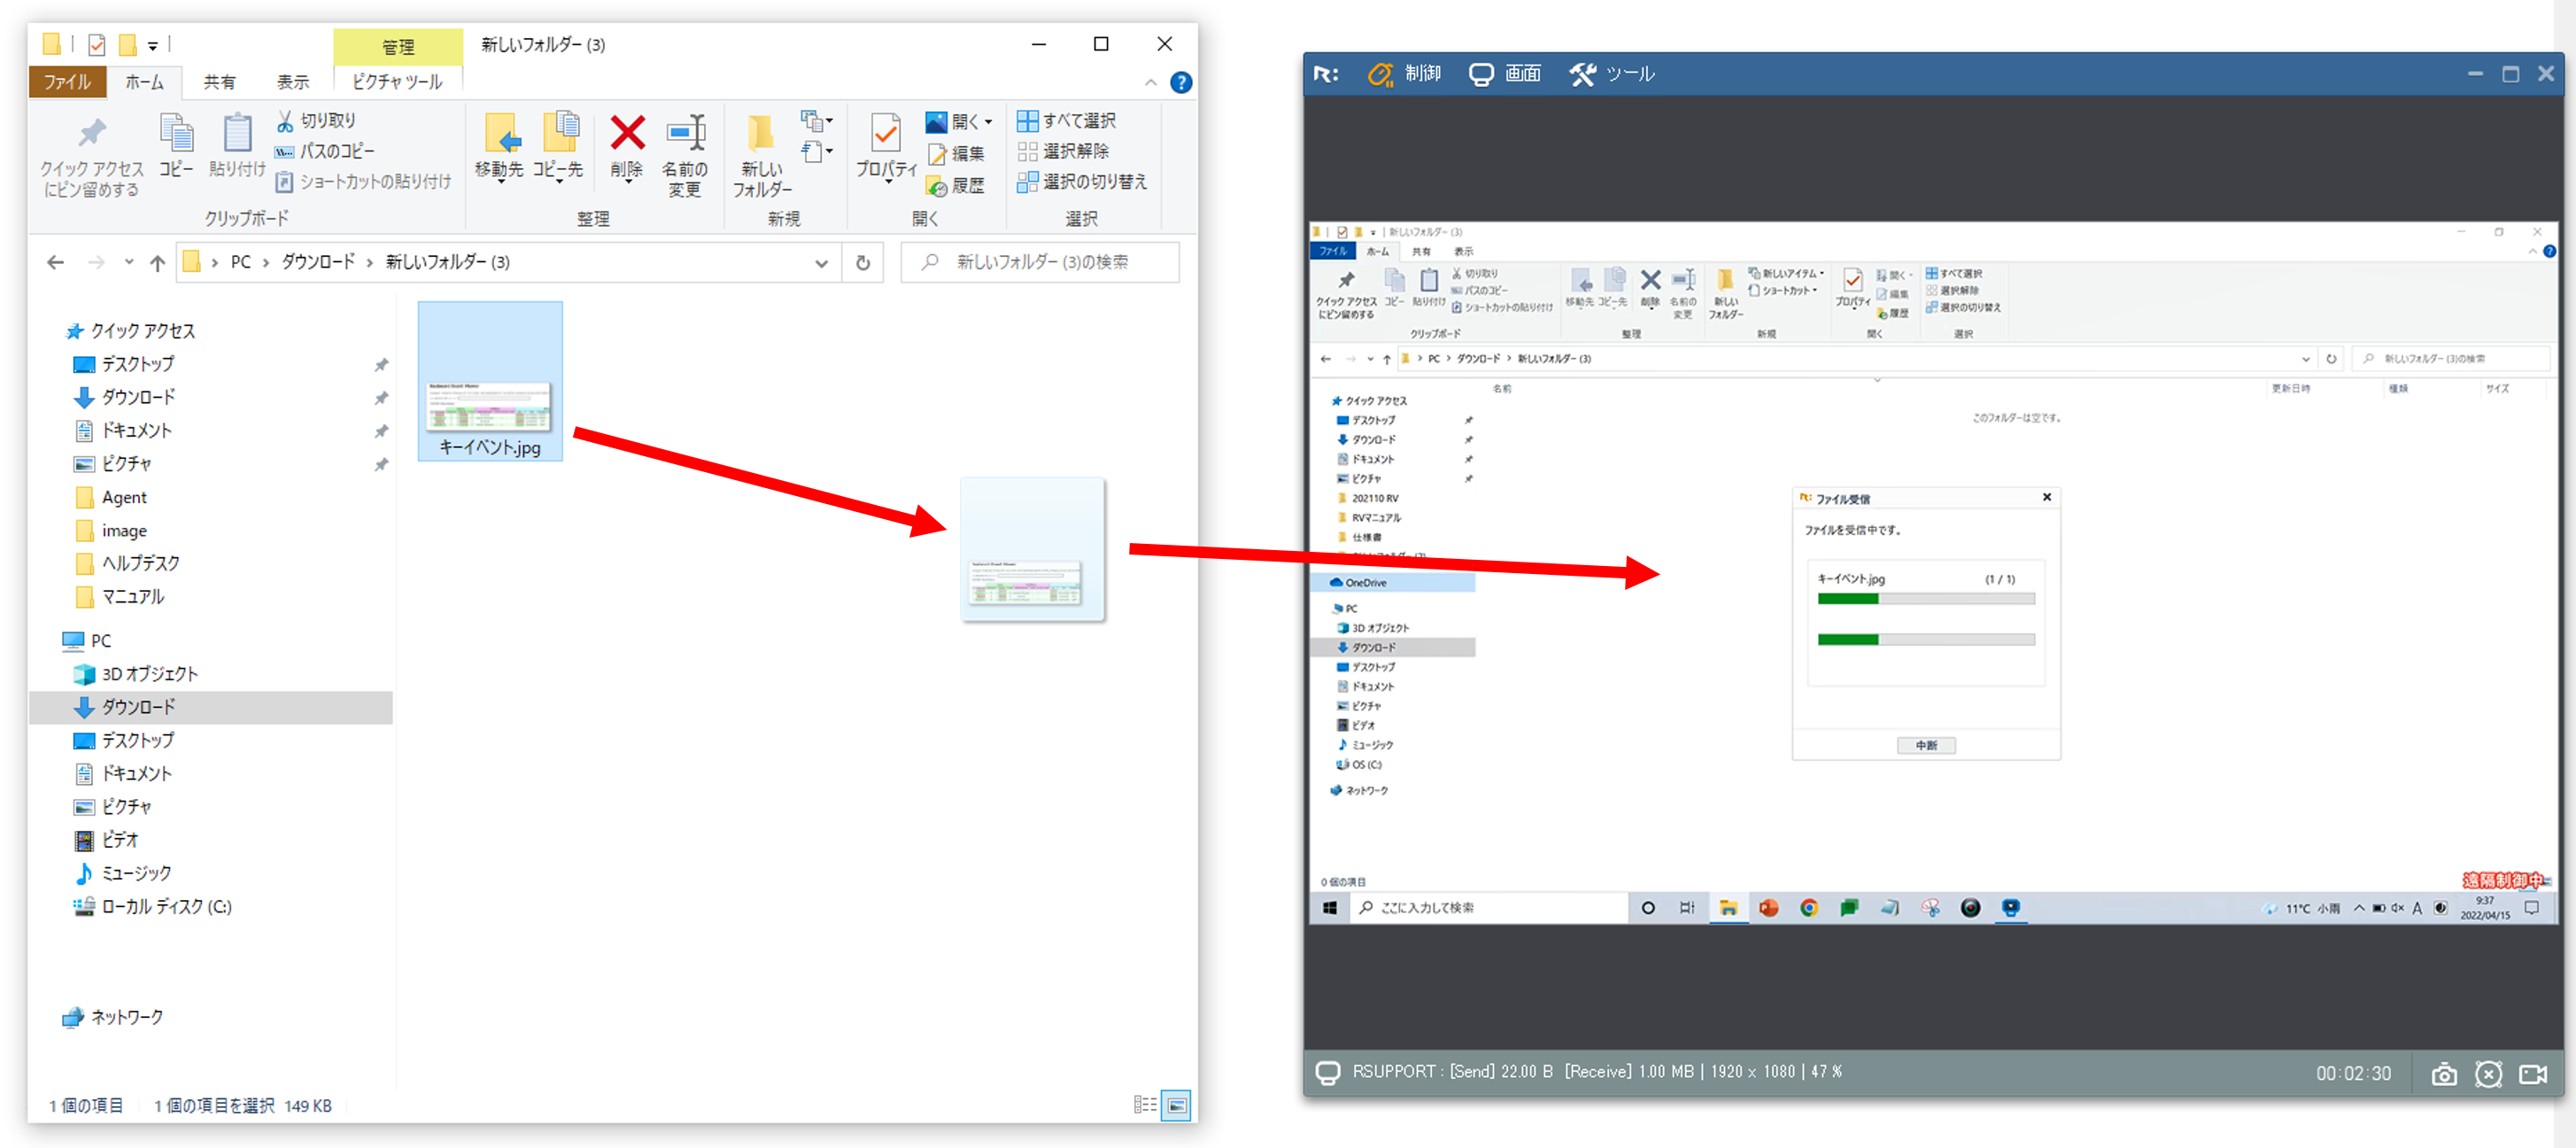Image resolution: width=2576 pixels, height=1148 pixels.
Task: Switch to the 共有 ribbon tab in left Explorer
Action: point(220,82)
